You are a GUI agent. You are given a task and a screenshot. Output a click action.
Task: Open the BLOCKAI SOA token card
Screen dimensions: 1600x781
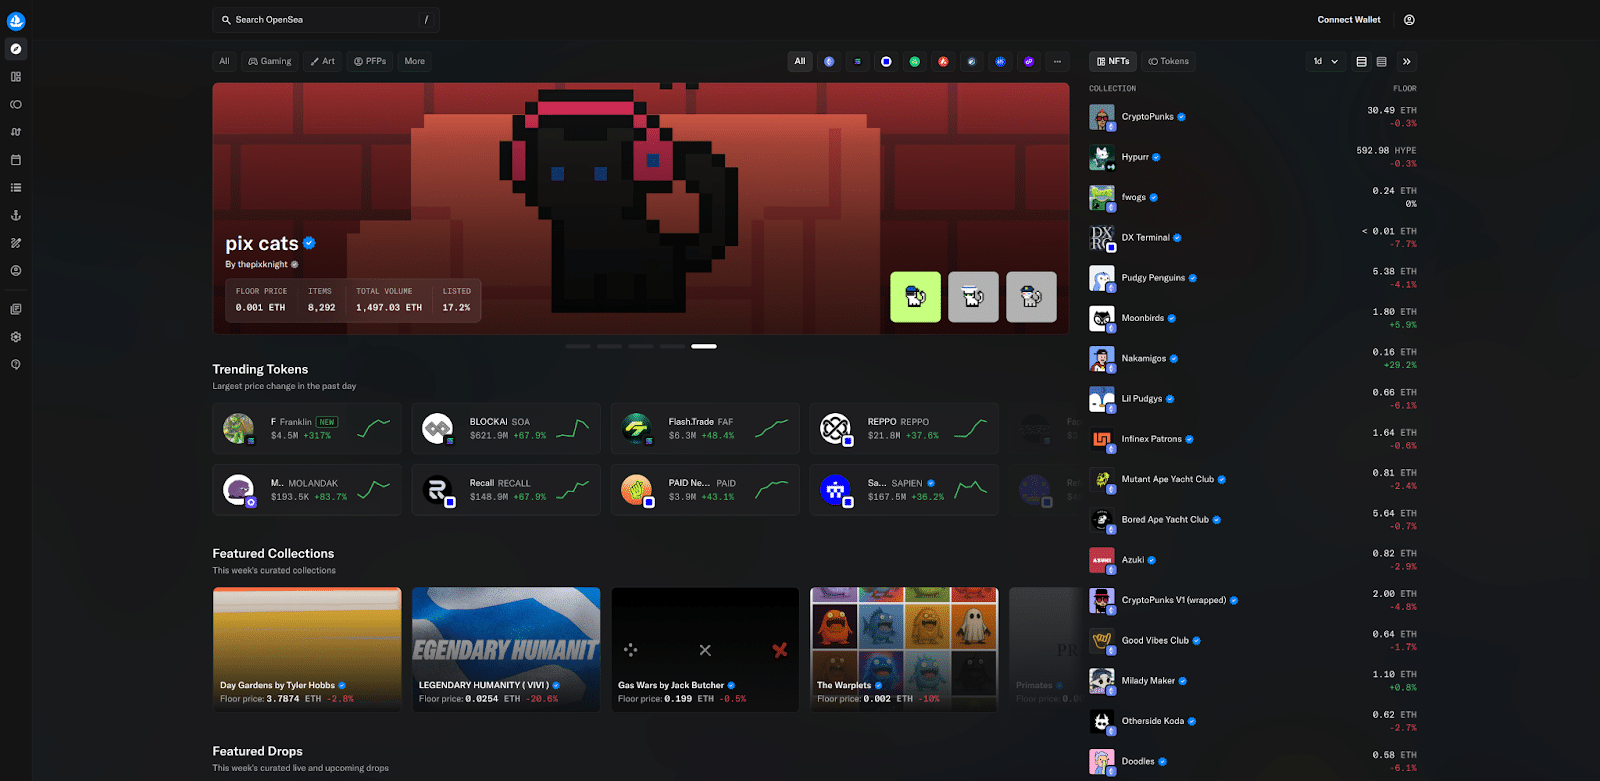pos(506,429)
